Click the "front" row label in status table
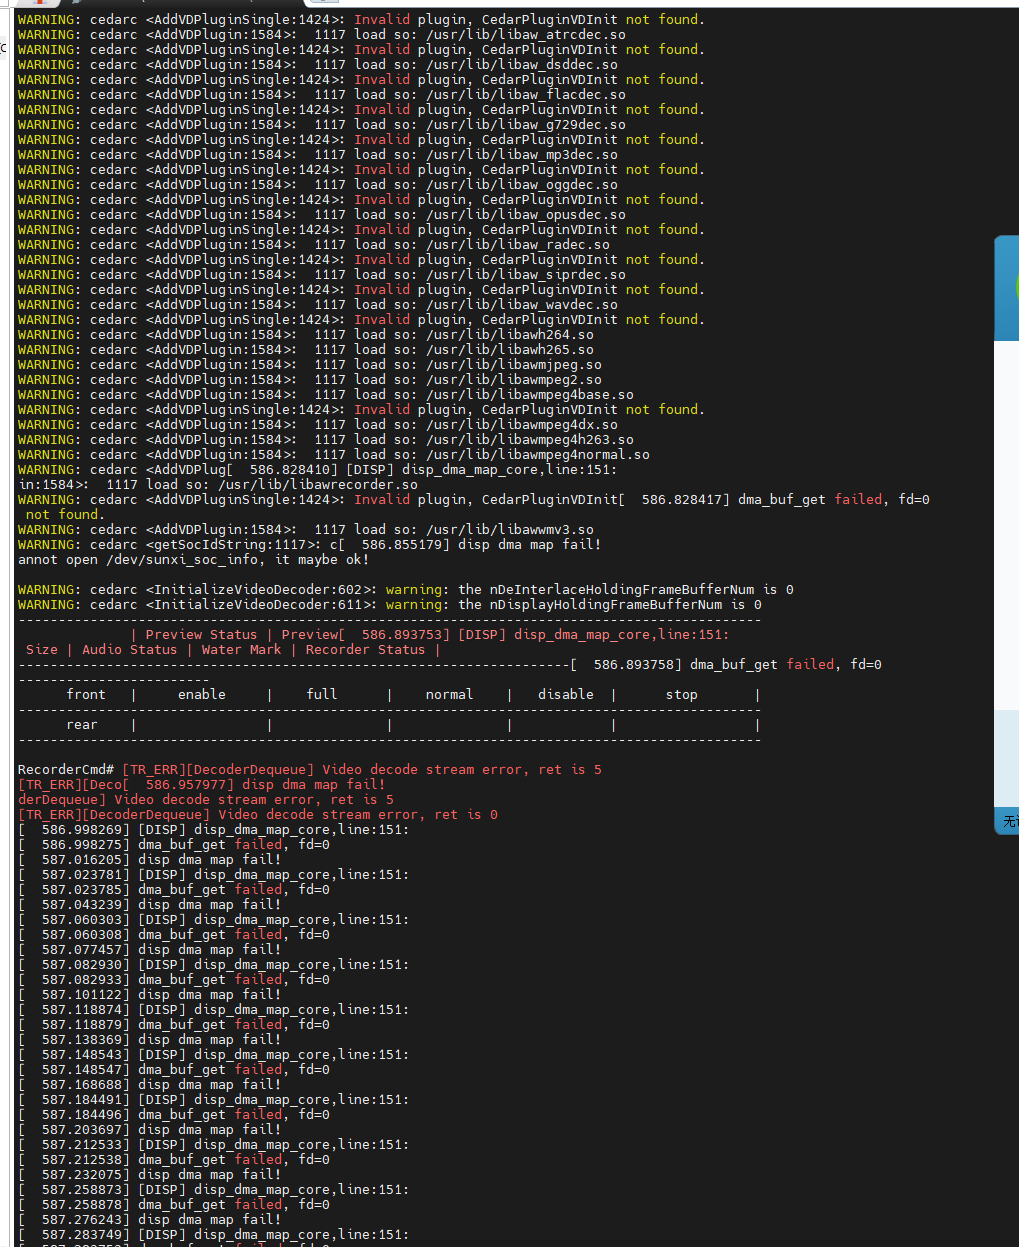The height and width of the screenshot is (1247, 1019). coord(85,694)
